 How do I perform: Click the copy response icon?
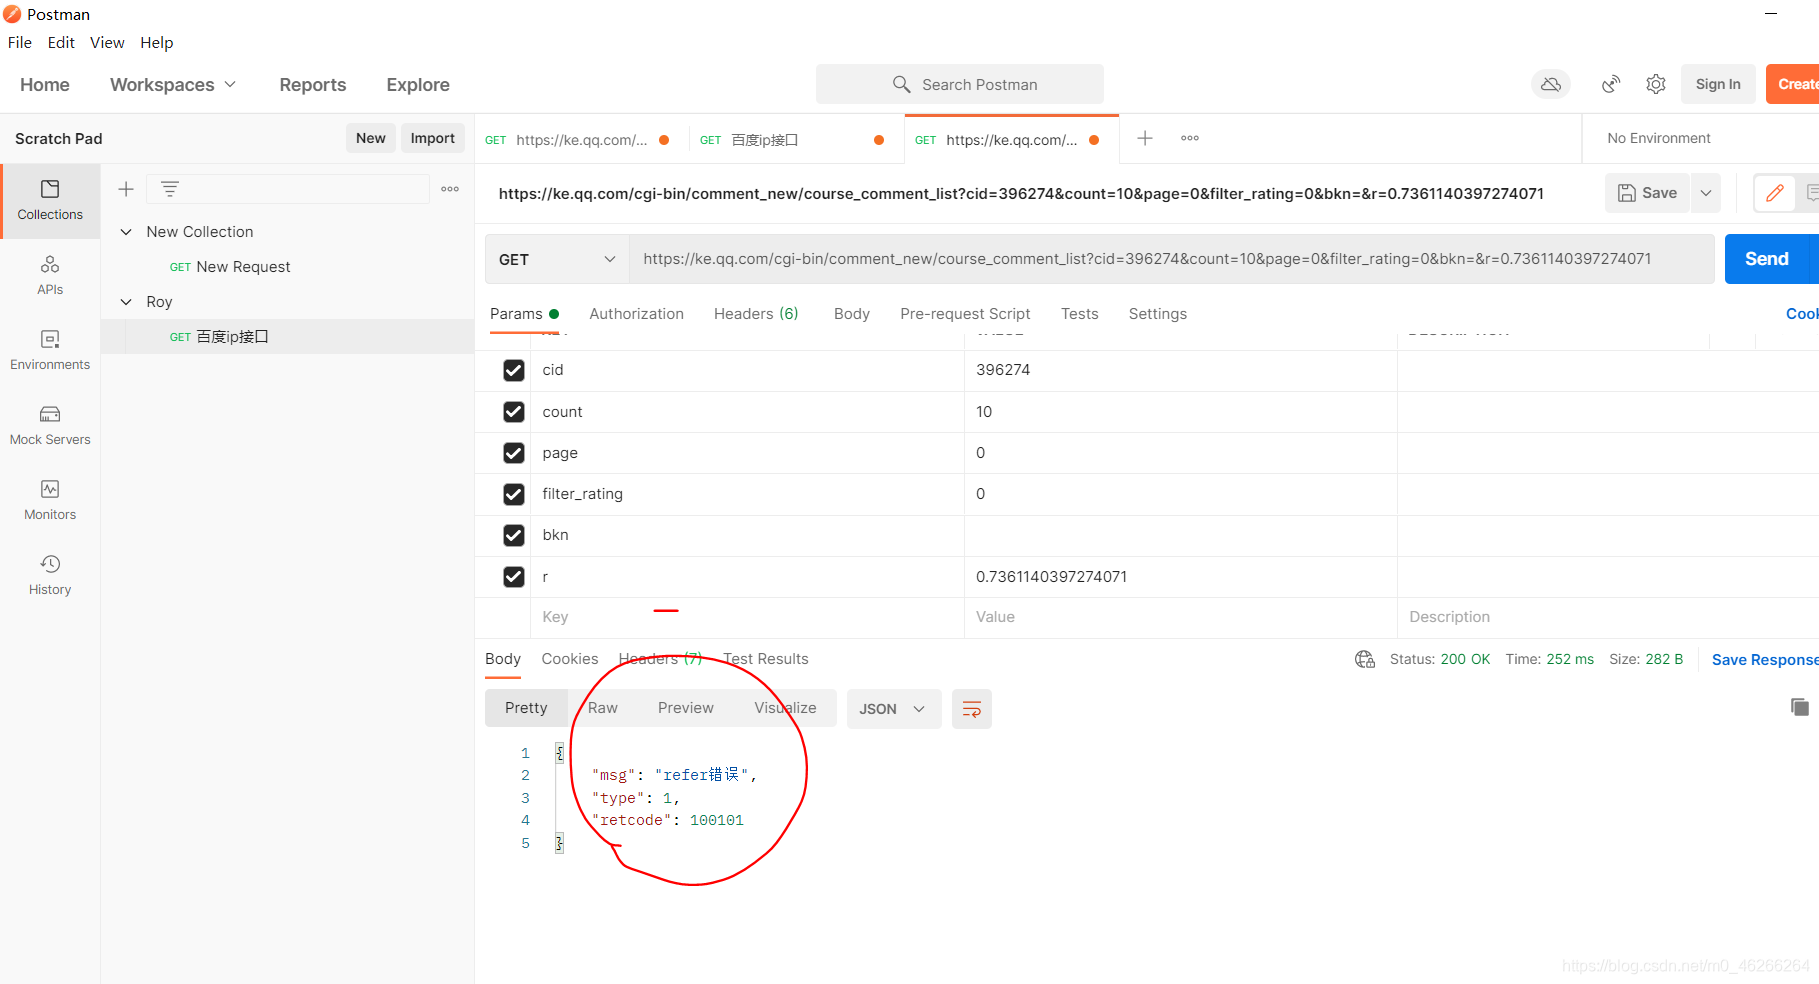pos(1800,707)
